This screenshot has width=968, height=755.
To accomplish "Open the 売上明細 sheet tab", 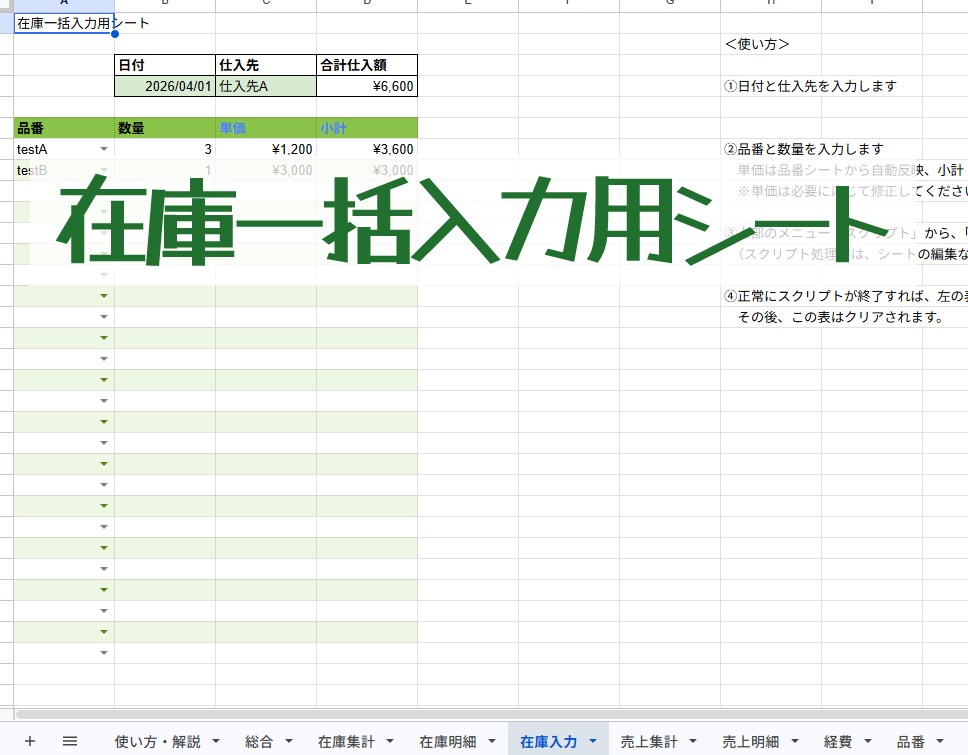I will (751, 741).
